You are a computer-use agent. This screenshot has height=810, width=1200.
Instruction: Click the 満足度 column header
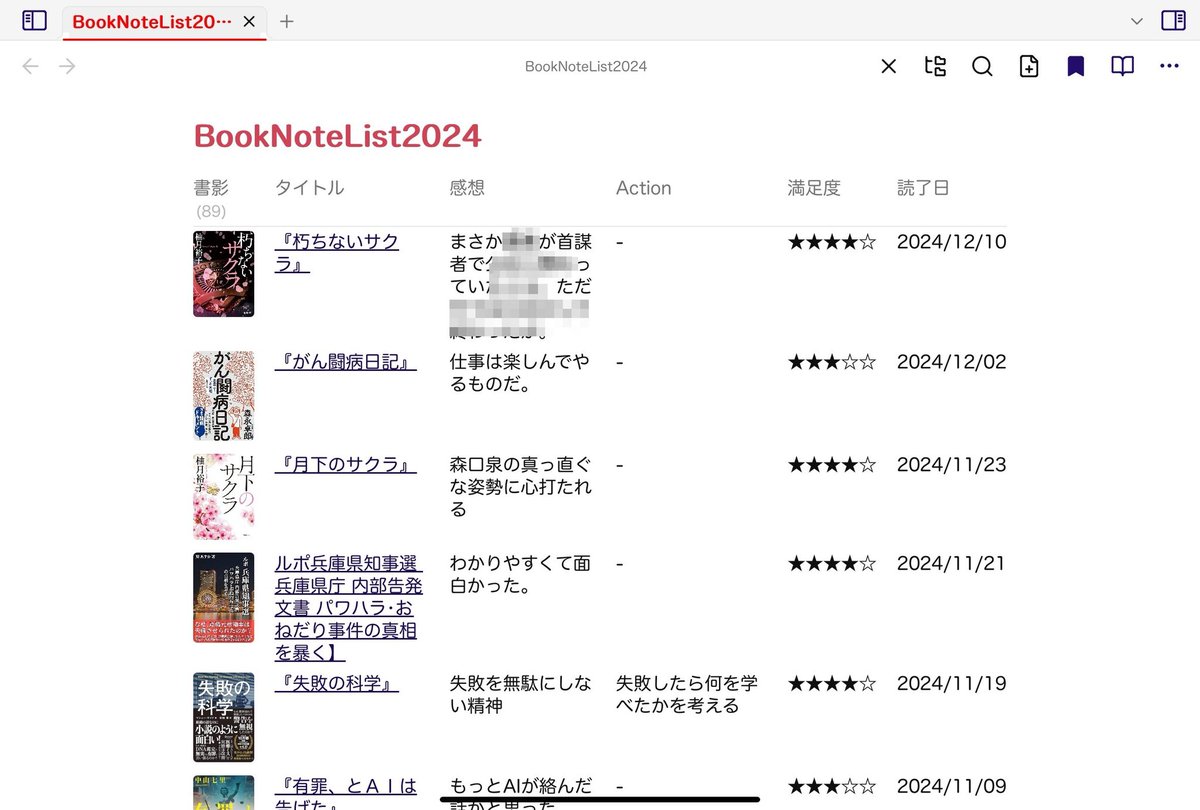click(x=814, y=188)
